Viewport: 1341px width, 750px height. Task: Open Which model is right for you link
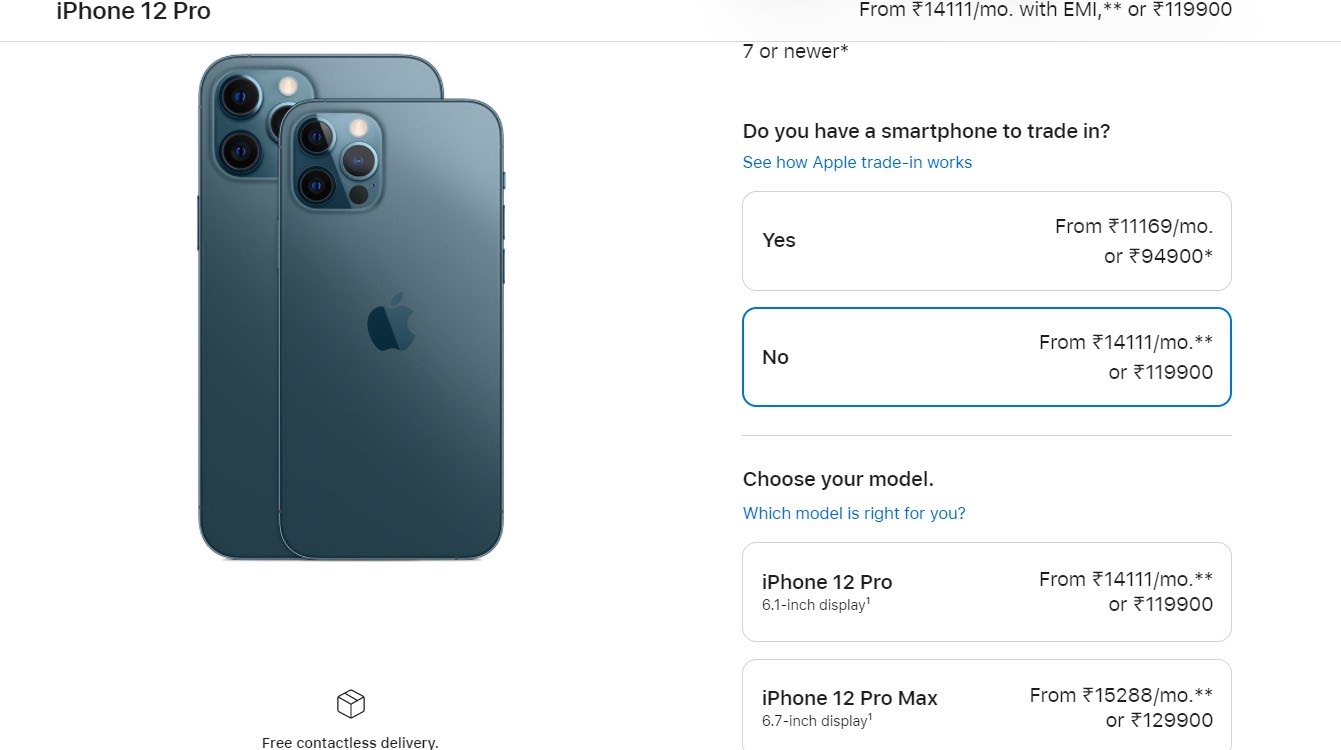click(x=854, y=513)
